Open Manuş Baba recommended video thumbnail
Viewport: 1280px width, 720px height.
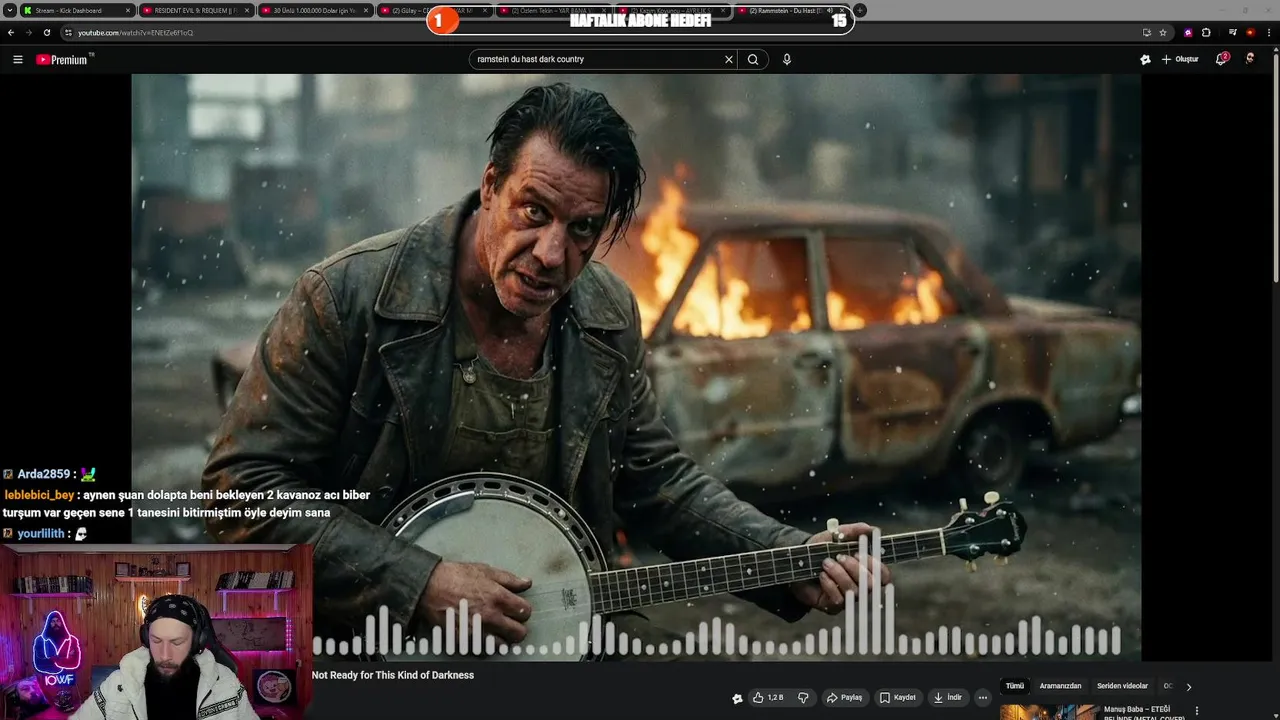point(1048,712)
